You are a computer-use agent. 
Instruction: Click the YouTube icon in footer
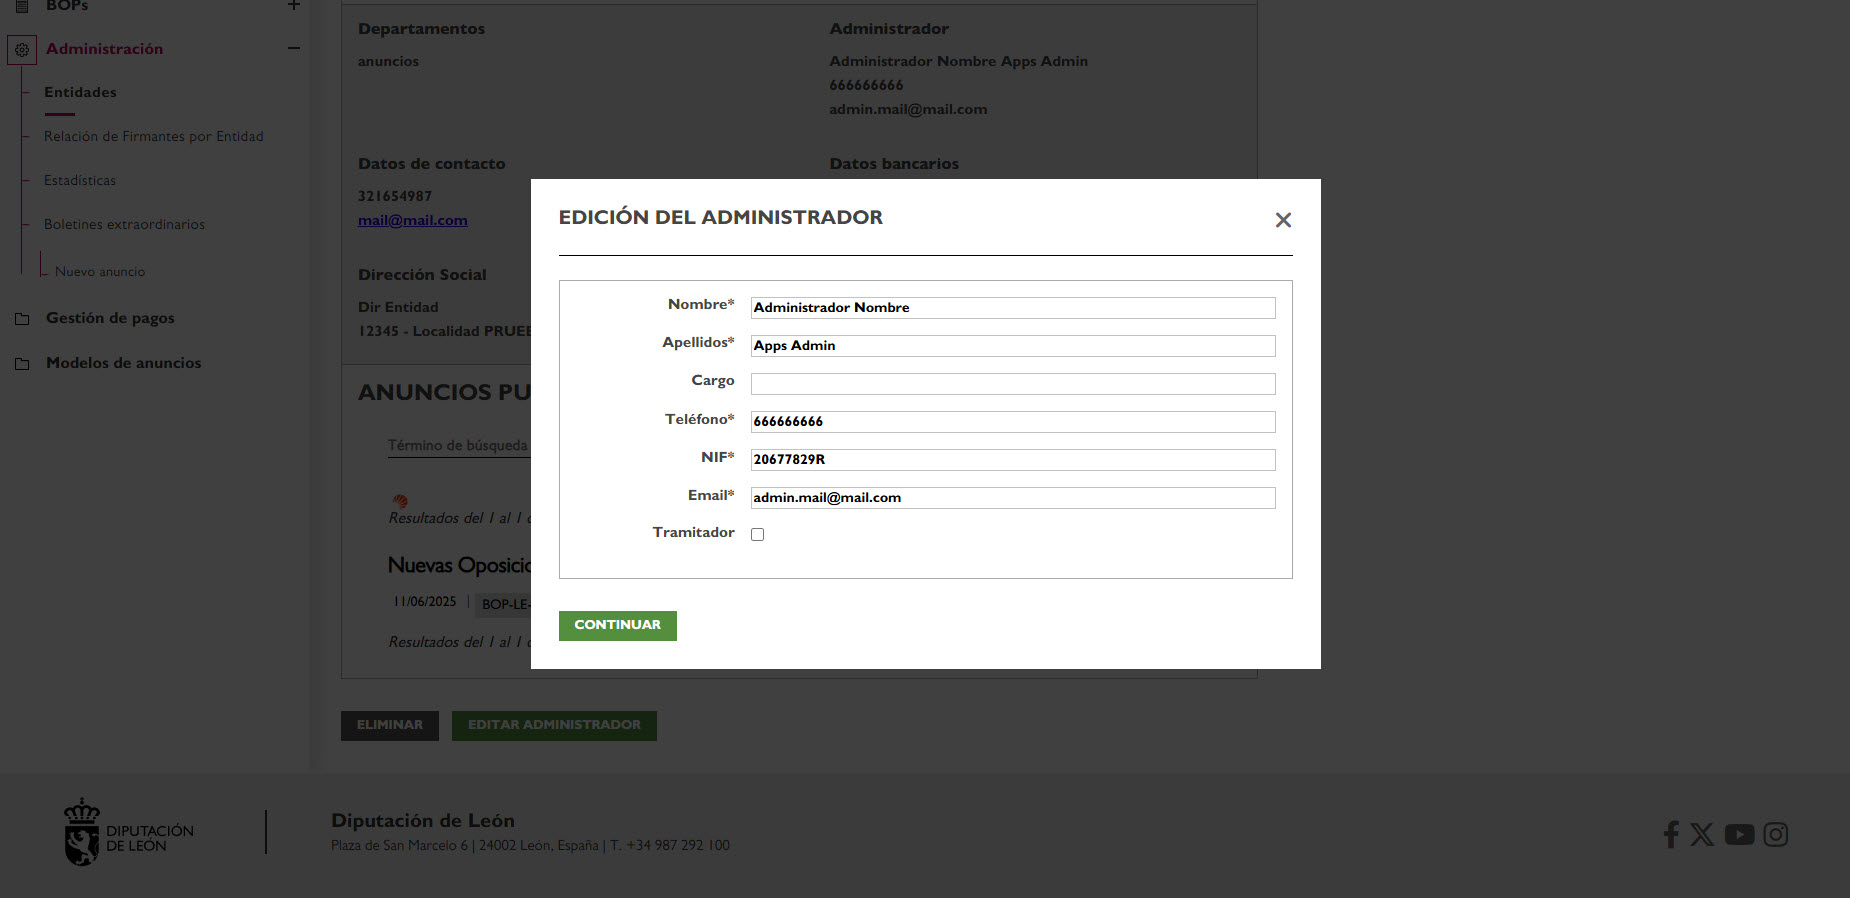1739,834
